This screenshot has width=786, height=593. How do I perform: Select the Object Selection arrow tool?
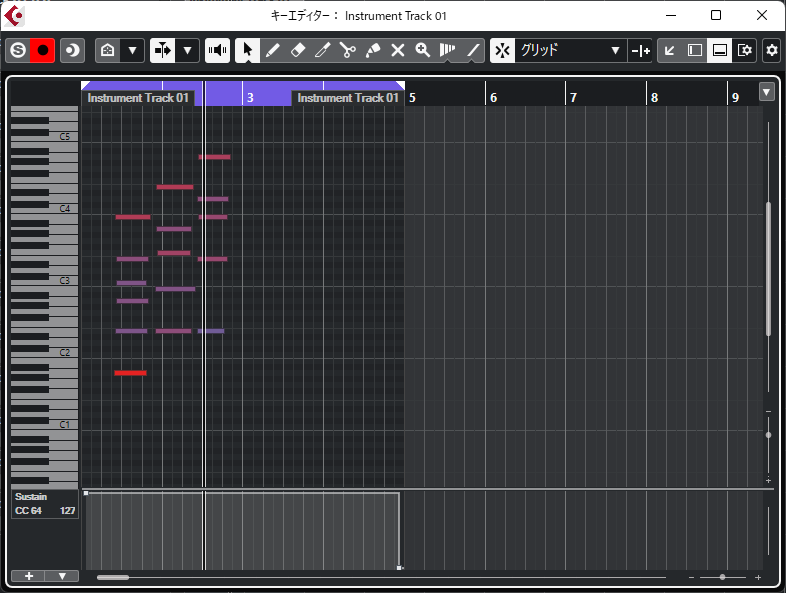[x=248, y=50]
